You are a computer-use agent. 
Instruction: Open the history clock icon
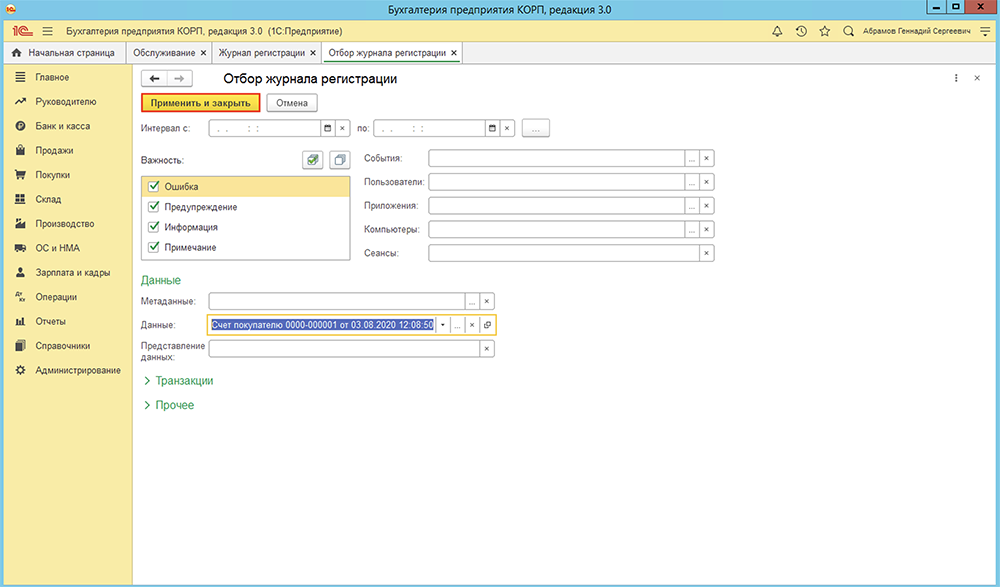click(x=801, y=31)
